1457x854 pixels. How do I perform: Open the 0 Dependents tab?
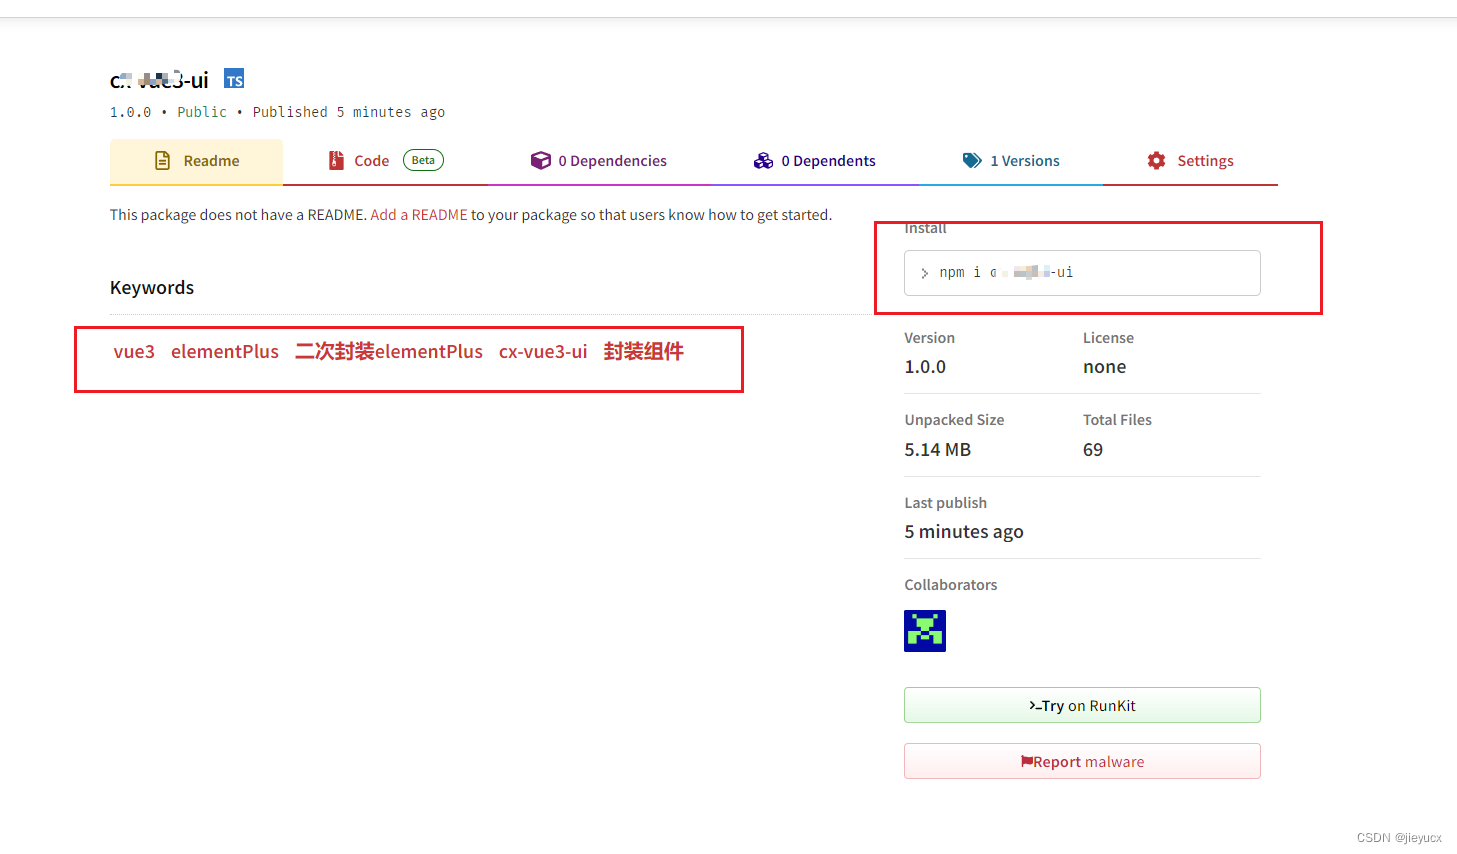(x=814, y=161)
